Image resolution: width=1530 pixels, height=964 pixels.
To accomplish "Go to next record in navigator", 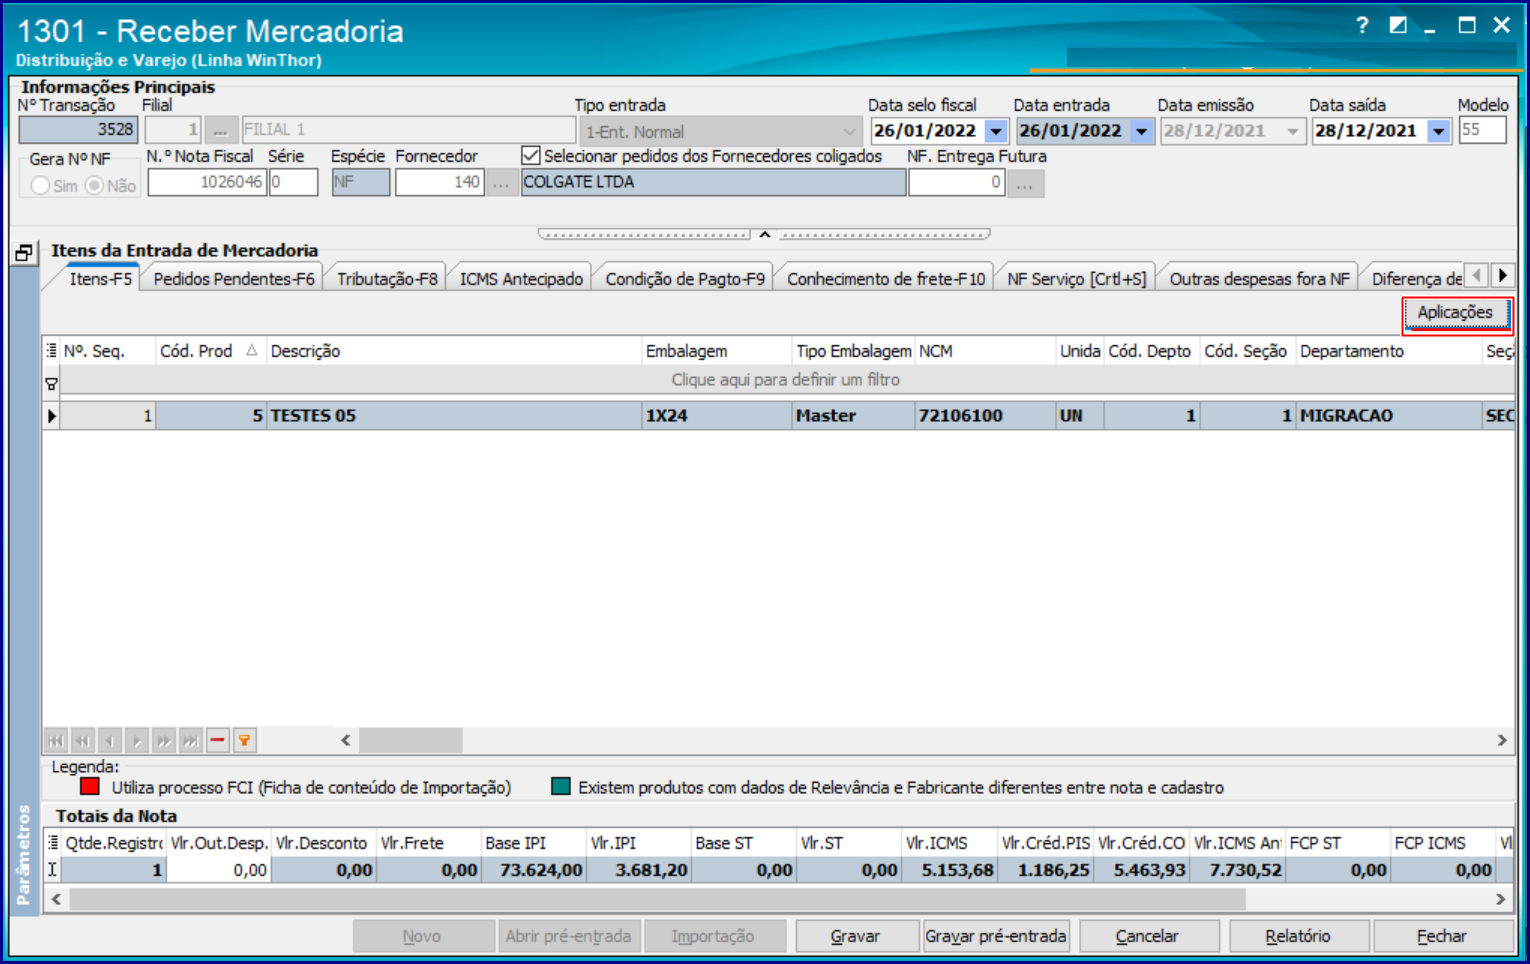I will point(137,741).
